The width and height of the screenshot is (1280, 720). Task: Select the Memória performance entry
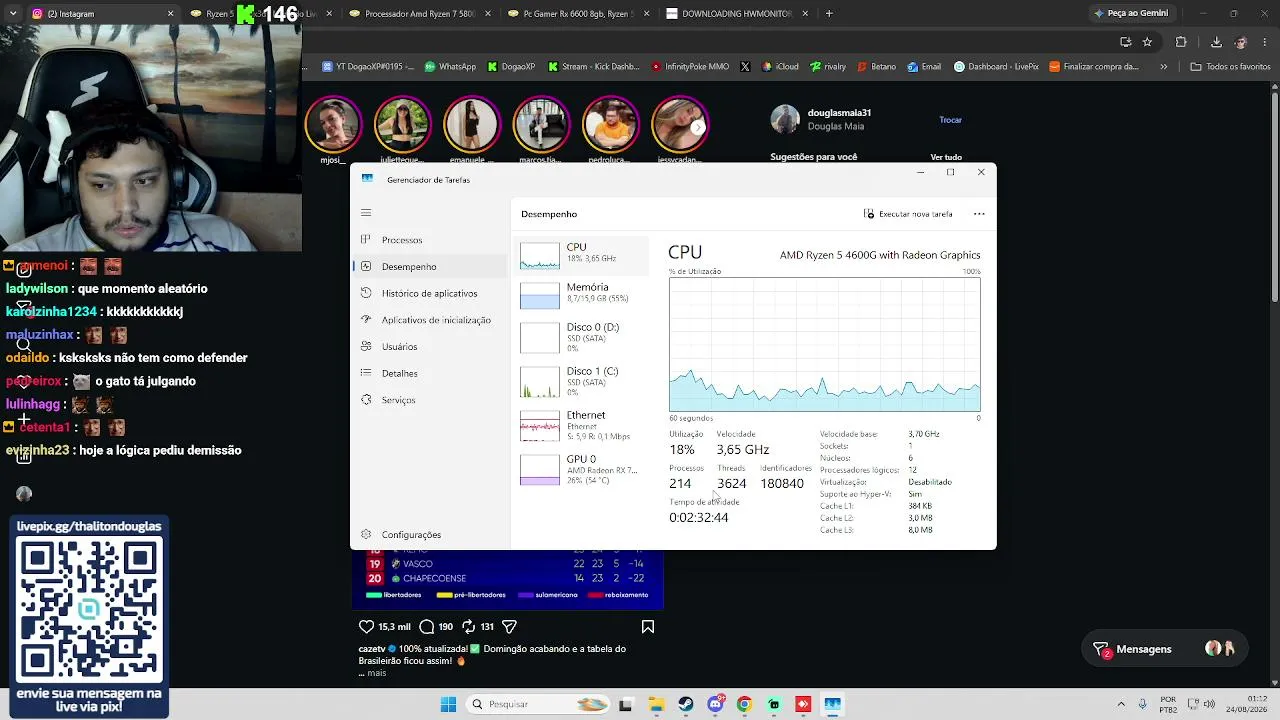click(582, 295)
